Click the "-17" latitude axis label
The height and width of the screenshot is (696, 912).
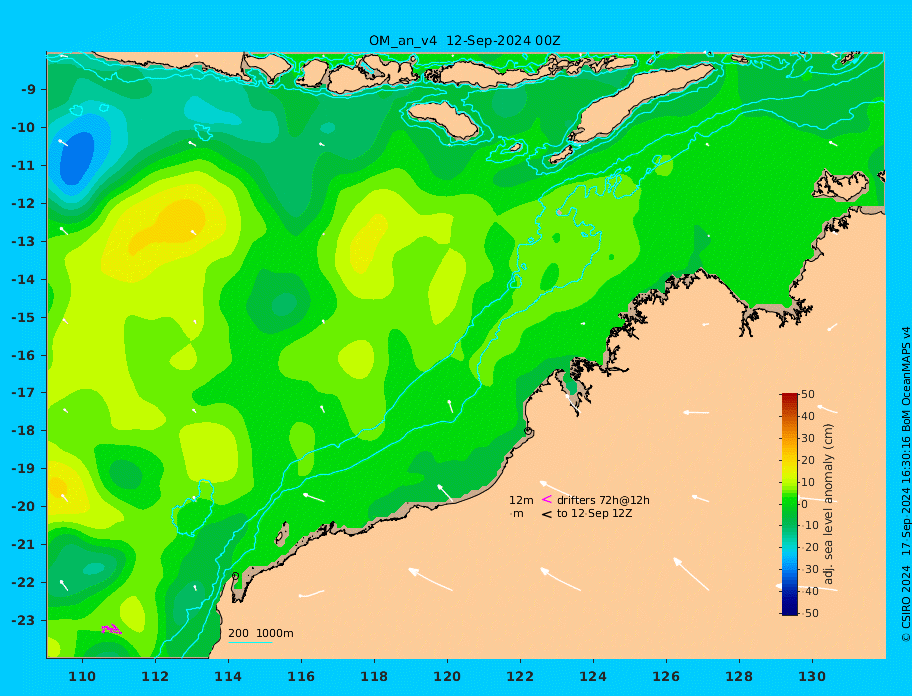23,393
